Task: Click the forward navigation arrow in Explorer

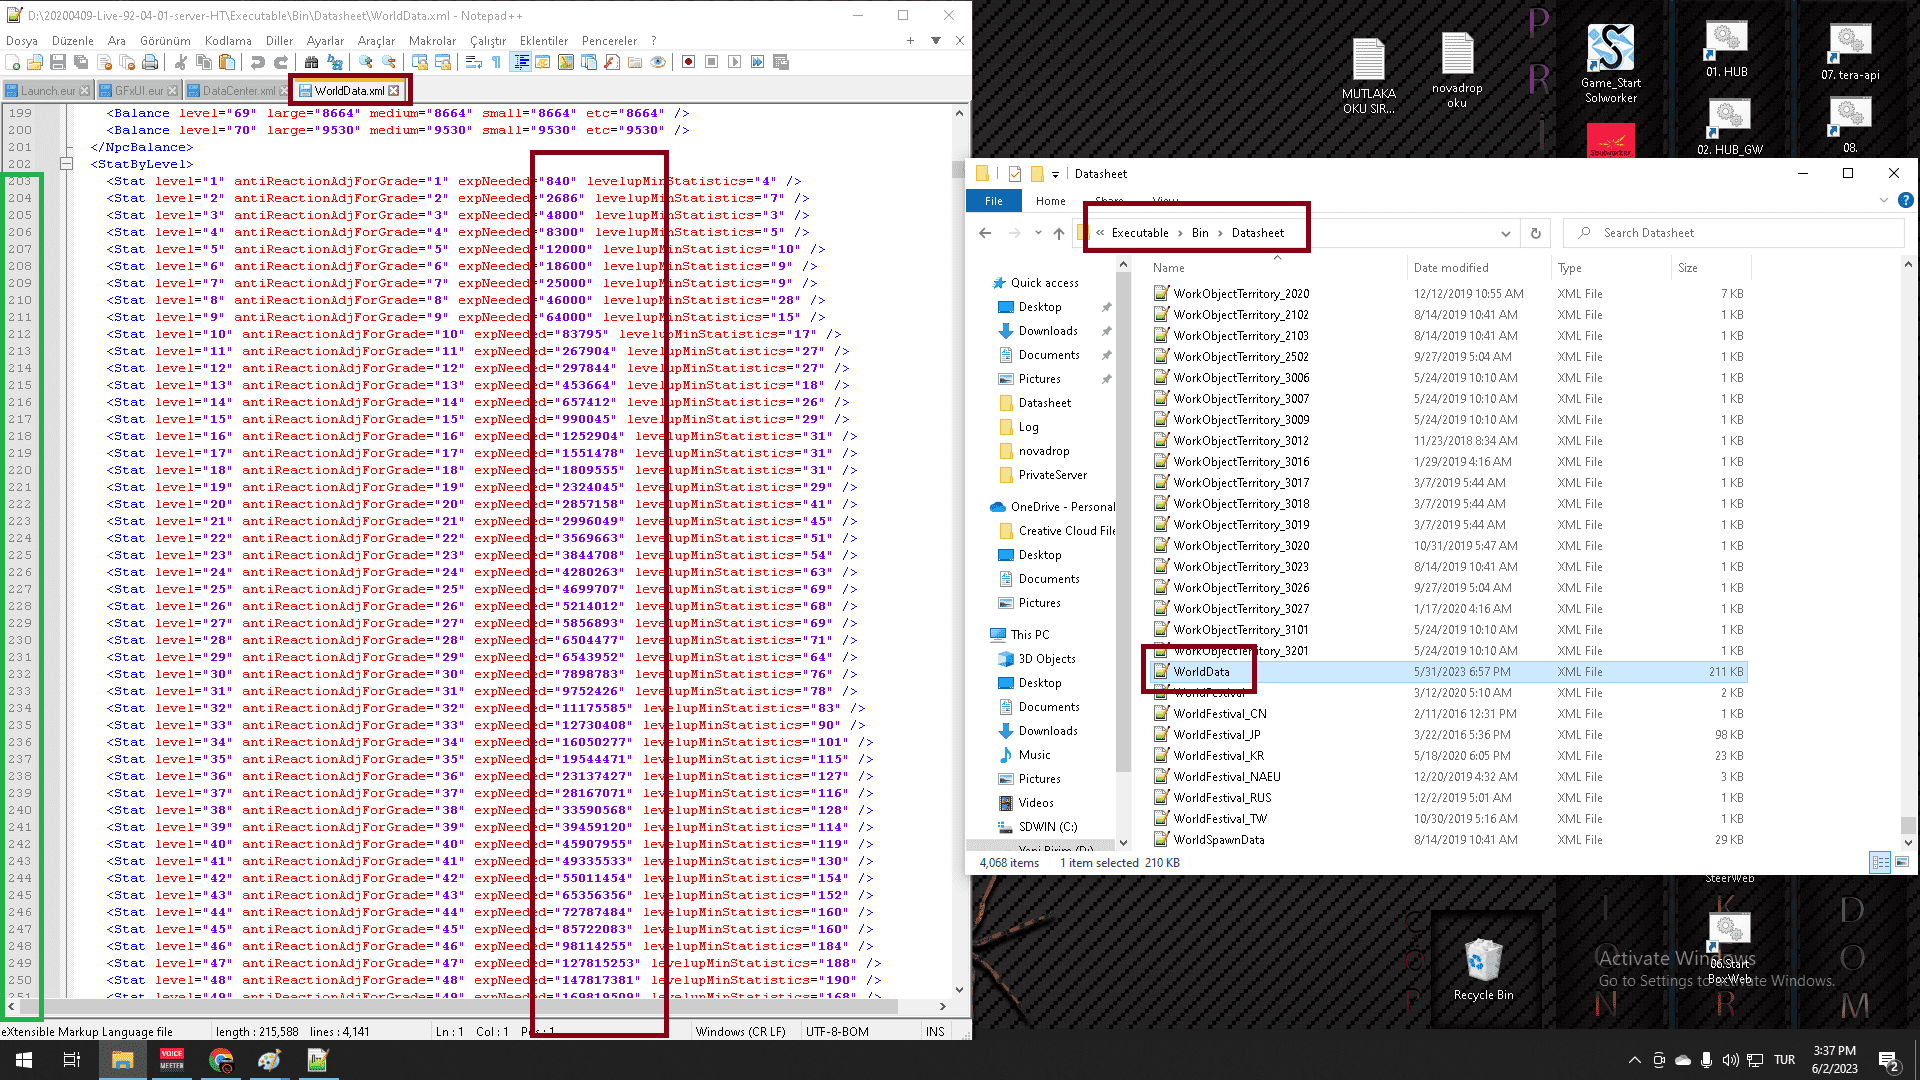Action: pos(1014,232)
